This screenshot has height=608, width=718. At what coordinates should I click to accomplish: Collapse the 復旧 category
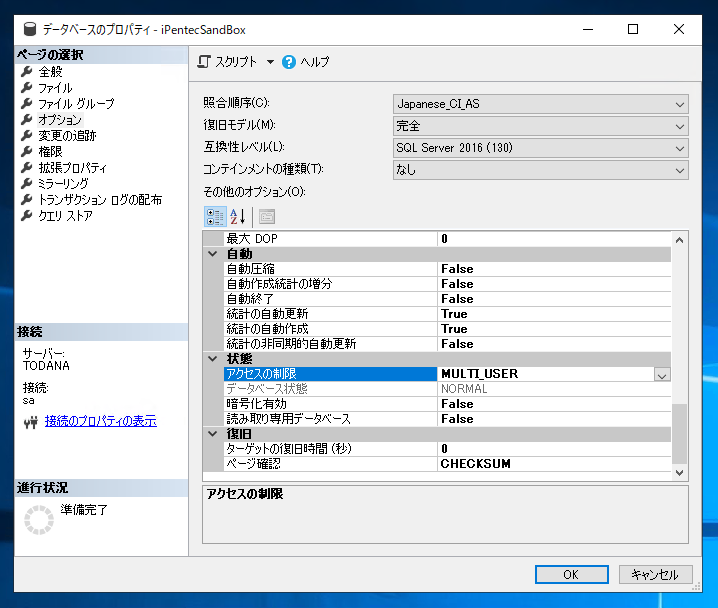click(213, 434)
